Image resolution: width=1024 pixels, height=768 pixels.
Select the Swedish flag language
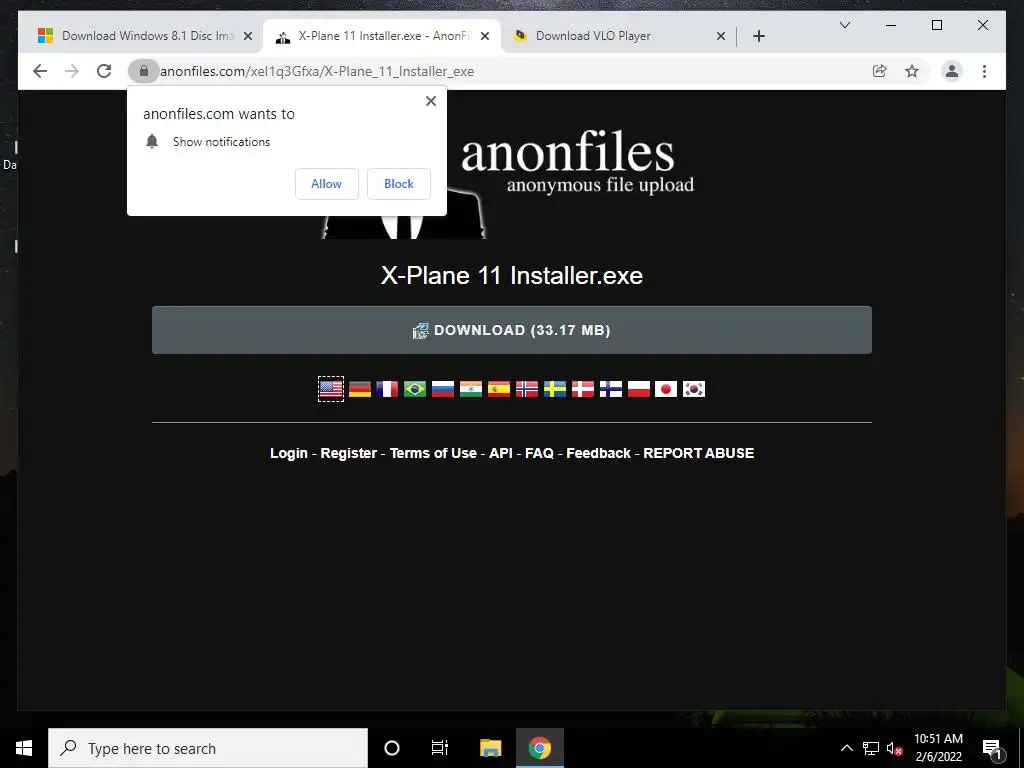(555, 389)
